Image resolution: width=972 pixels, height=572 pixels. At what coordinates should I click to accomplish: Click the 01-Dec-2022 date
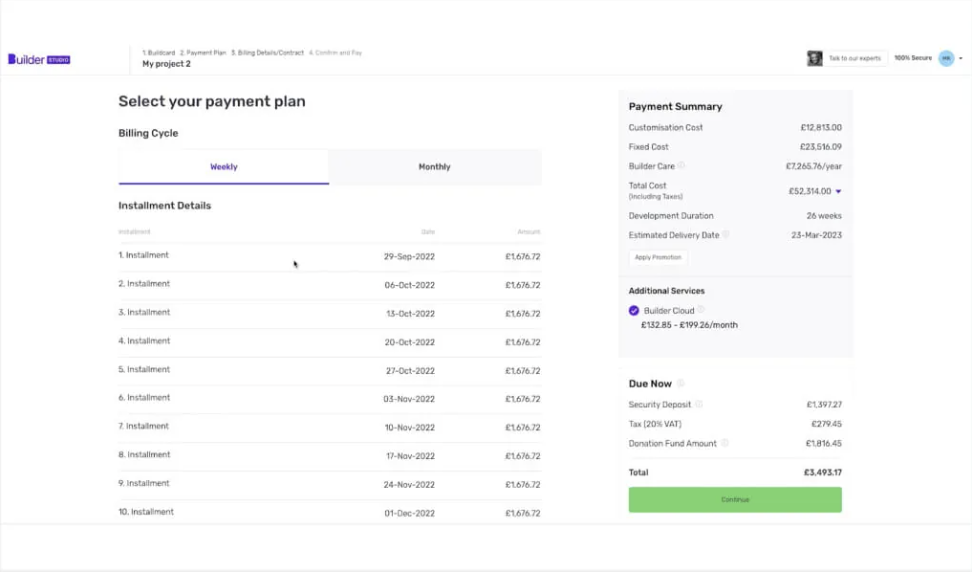coord(410,513)
